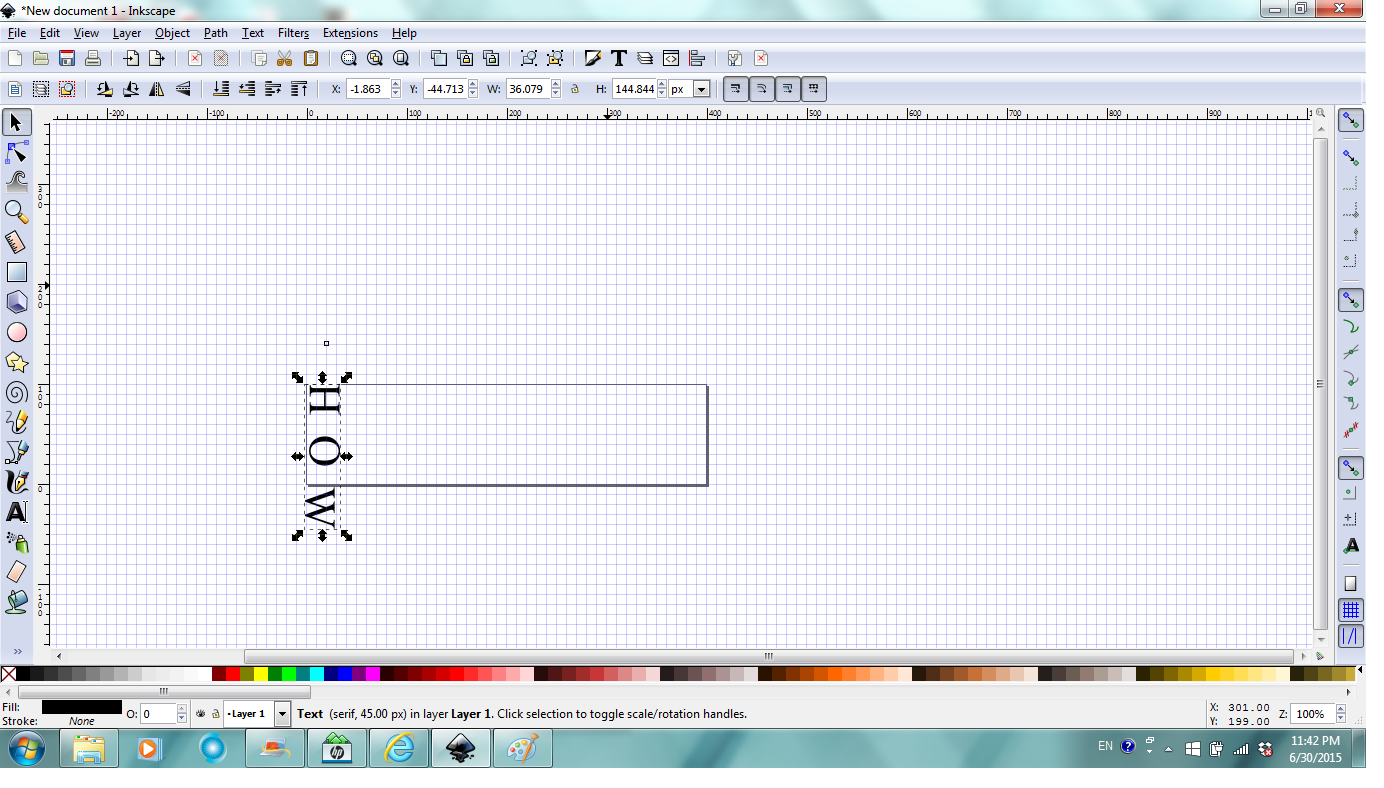Click the Import file icon
Screen dimensions: 1384x788
131,58
